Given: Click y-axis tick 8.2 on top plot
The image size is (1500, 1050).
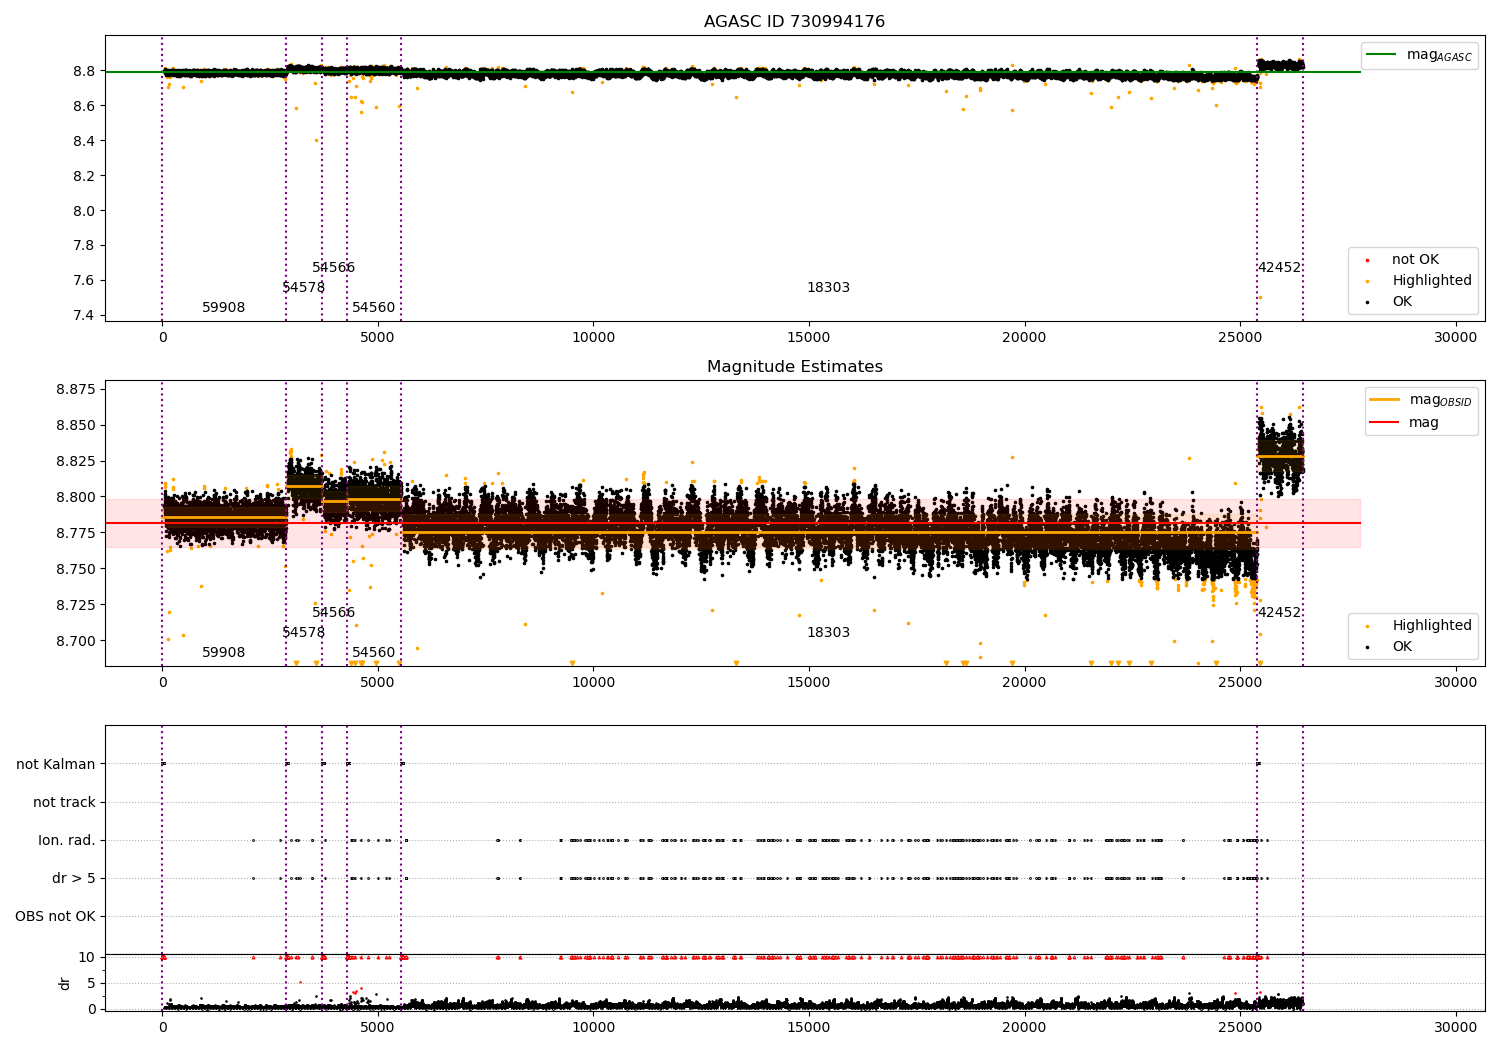Looking at the screenshot, I should click(84, 176).
